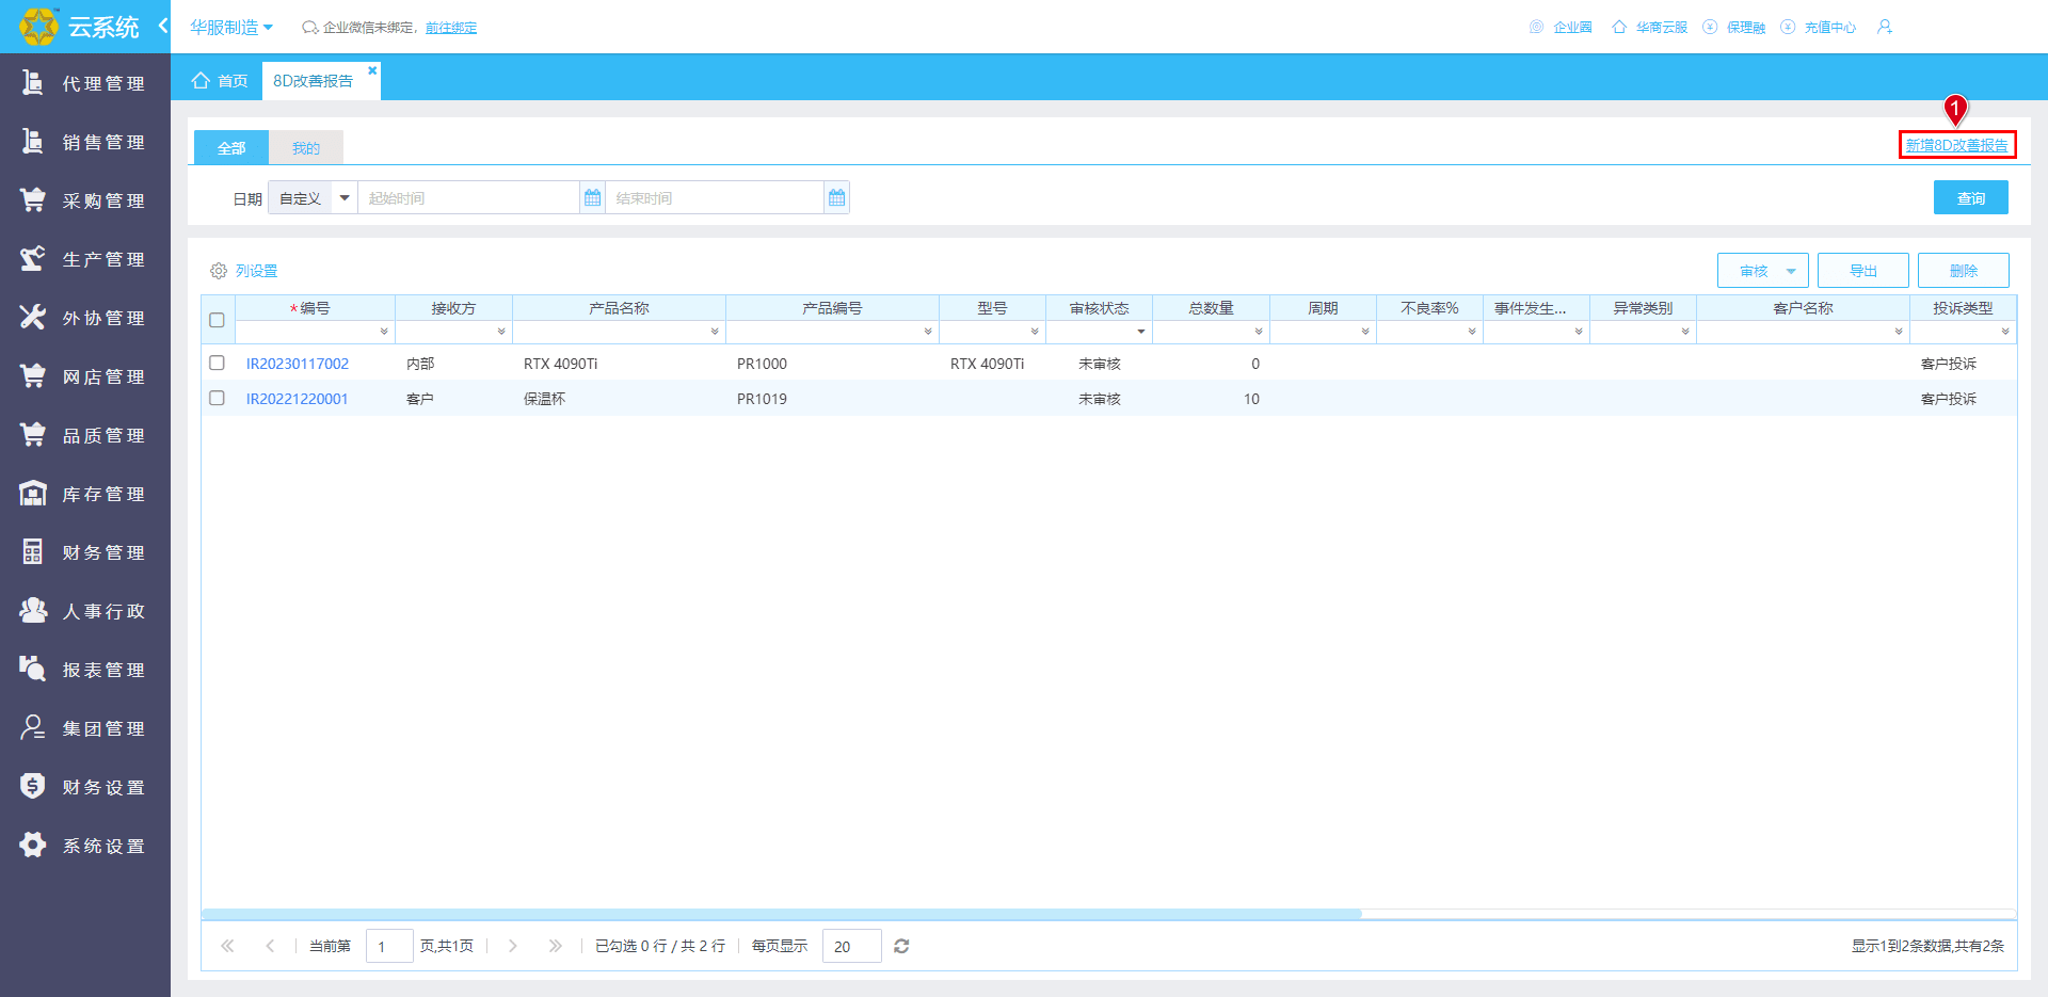The height and width of the screenshot is (997, 2048).
Task: Select the 全部 tab
Action: (x=231, y=148)
